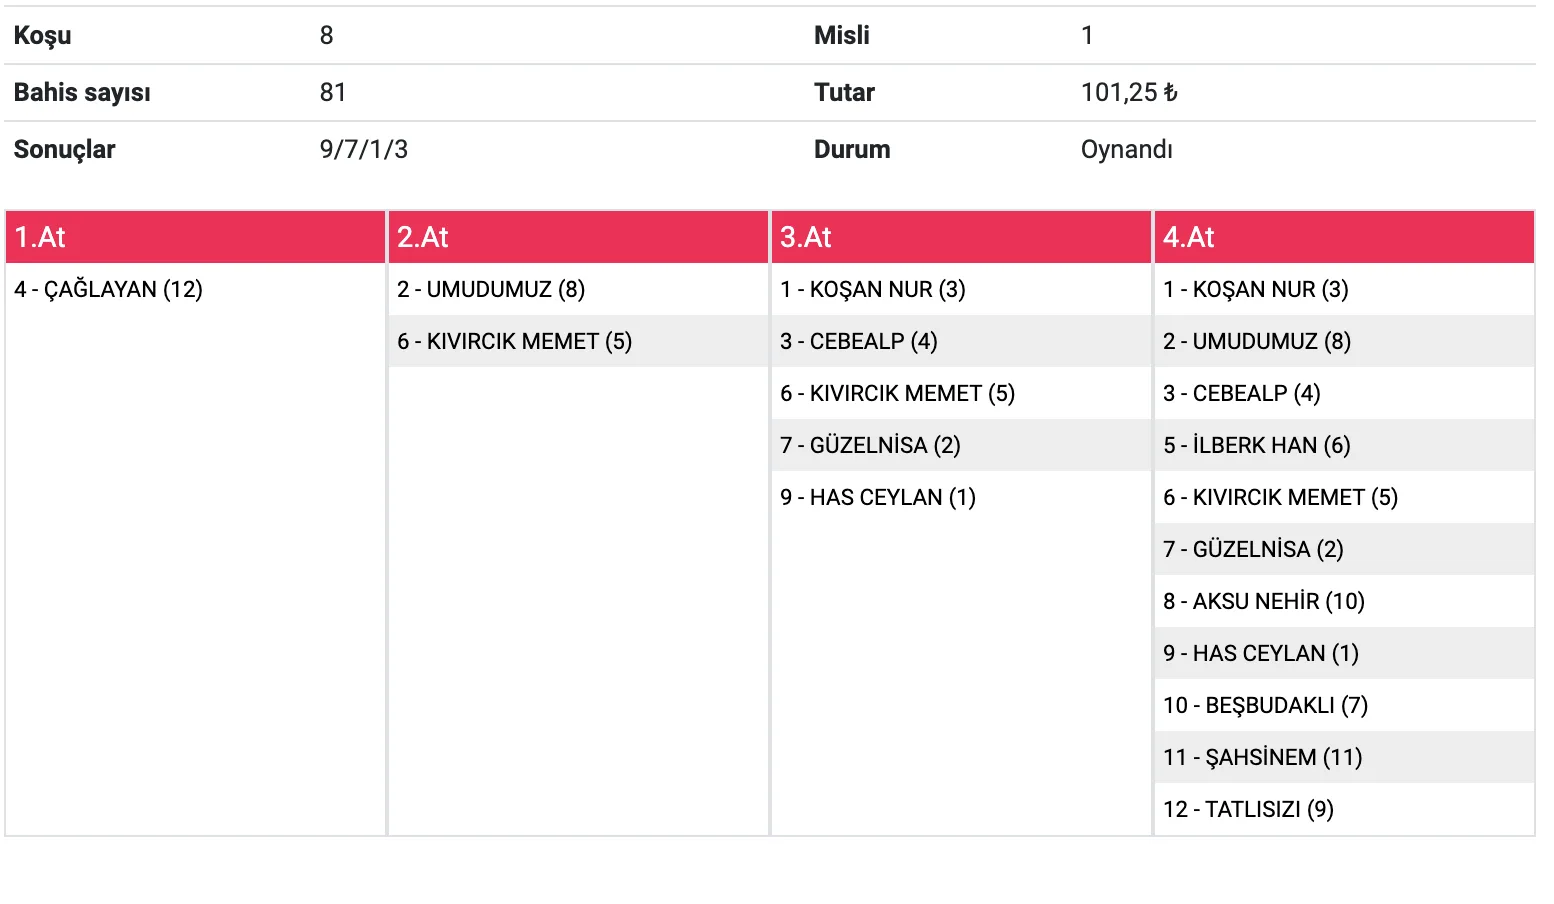Click KIVIRCIK MEMET (5) under 2.At
Viewport: 1554px width, 904px height.
(514, 342)
